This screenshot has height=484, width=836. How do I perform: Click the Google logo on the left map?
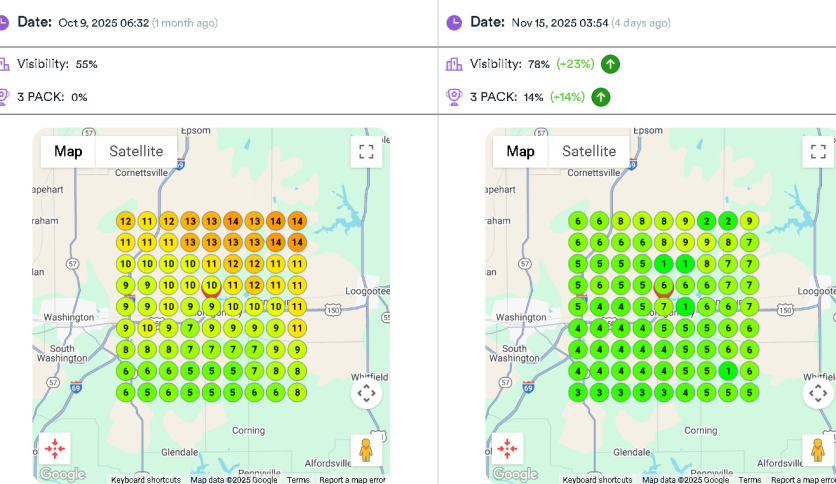[63, 474]
